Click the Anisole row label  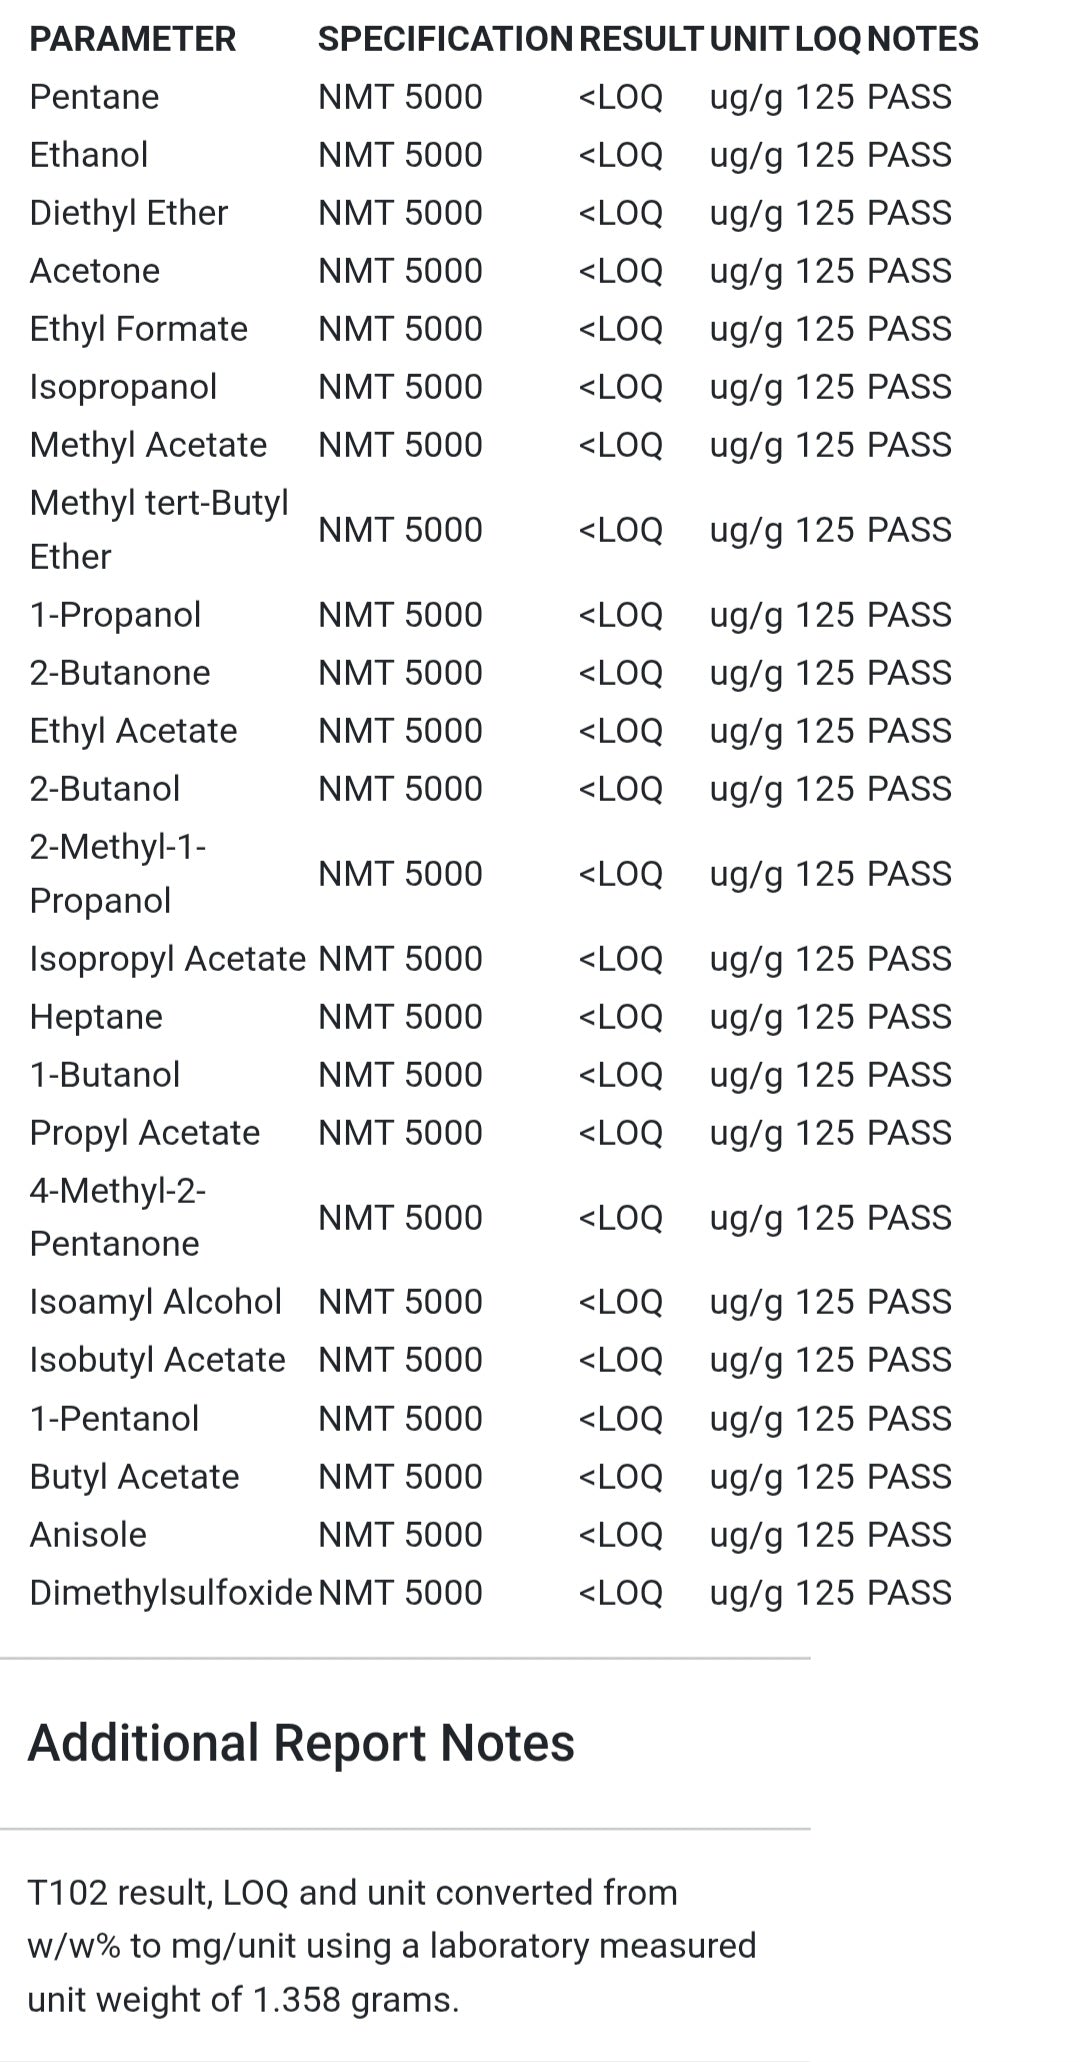(x=88, y=1535)
